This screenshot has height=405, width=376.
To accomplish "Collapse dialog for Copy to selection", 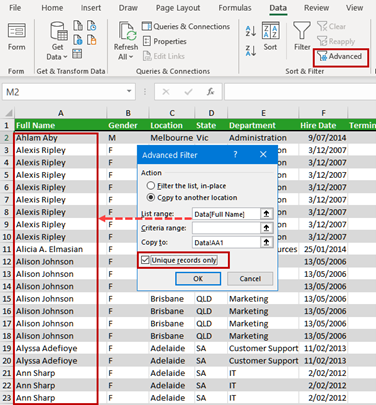I will pos(266,242).
